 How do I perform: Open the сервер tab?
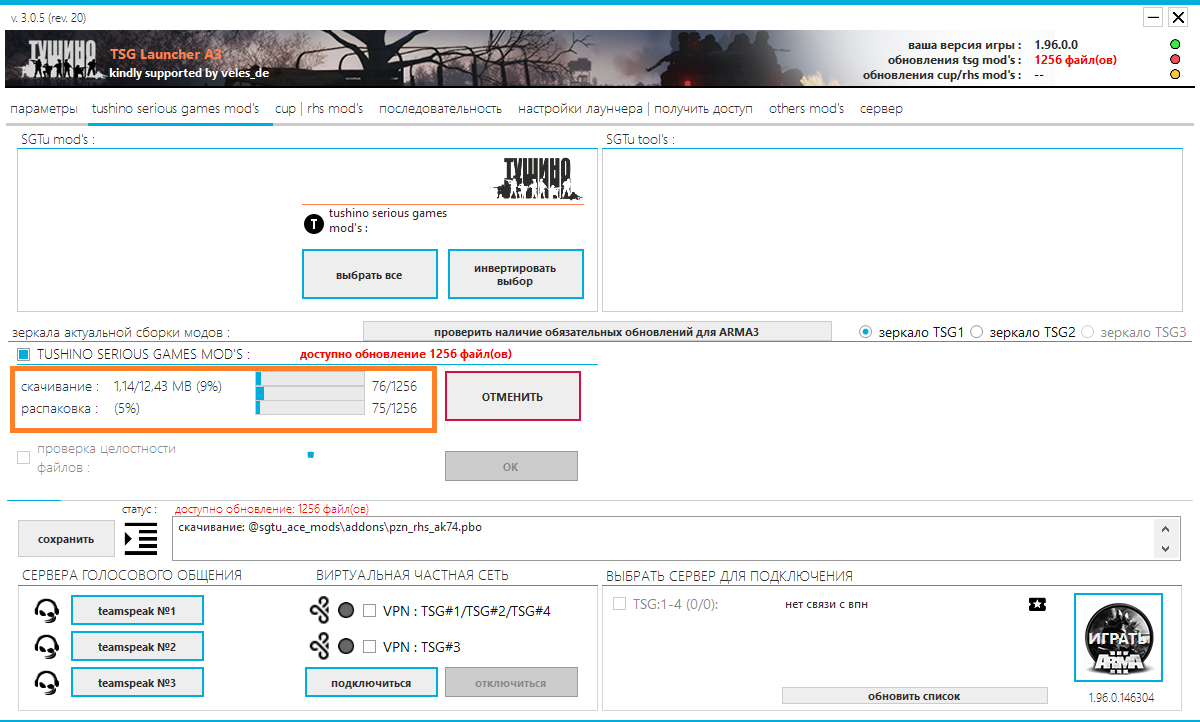pos(881,109)
